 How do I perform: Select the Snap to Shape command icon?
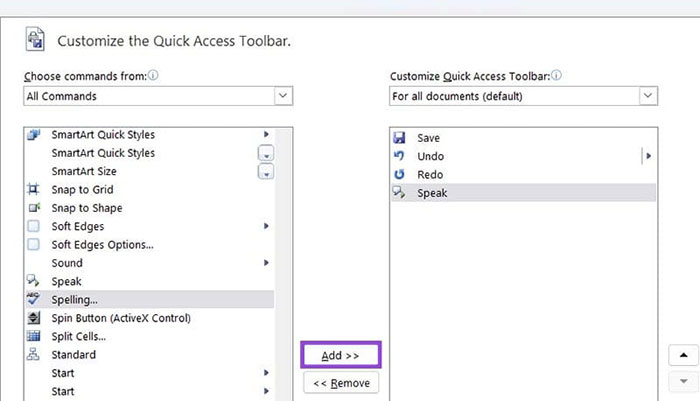point(34,208)
